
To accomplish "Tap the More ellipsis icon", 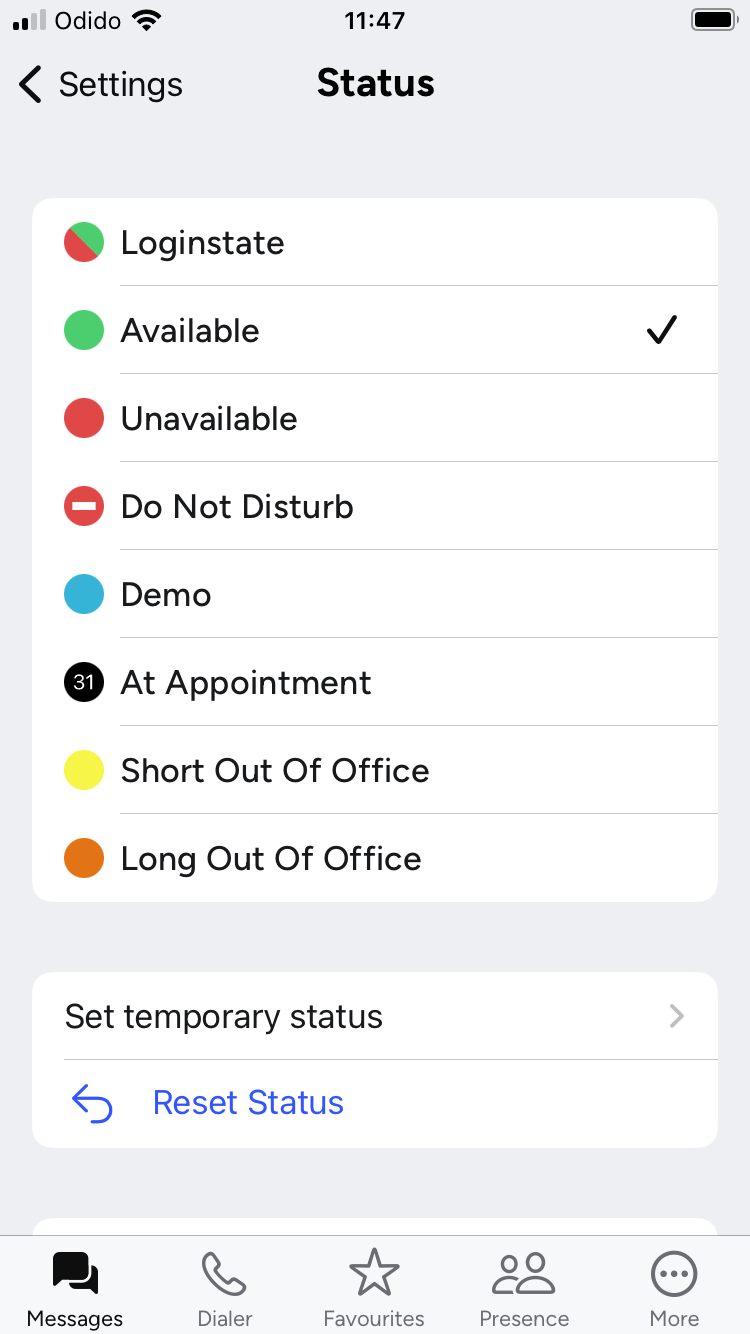I will [674, 1273].
